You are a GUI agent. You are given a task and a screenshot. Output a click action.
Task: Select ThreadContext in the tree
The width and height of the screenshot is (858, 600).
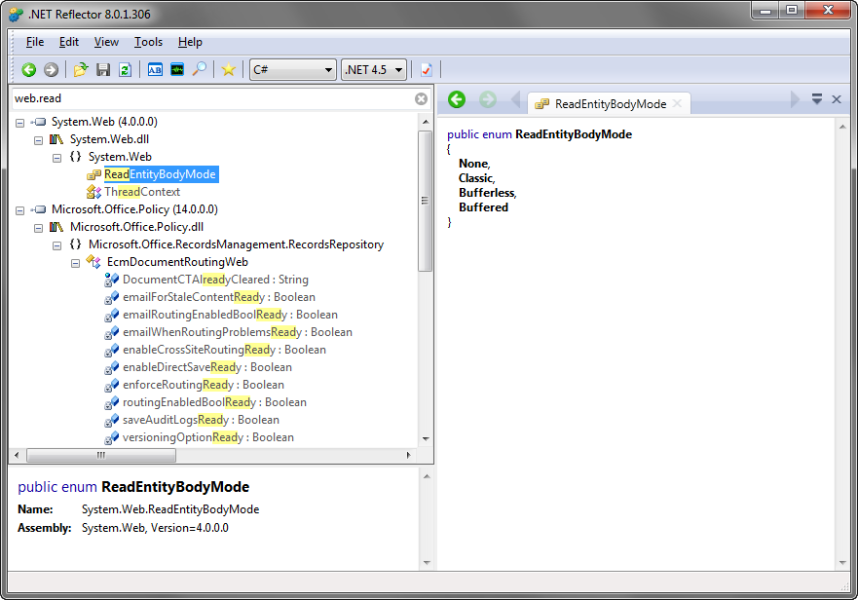pyautogui.click(x=142, y=192)
